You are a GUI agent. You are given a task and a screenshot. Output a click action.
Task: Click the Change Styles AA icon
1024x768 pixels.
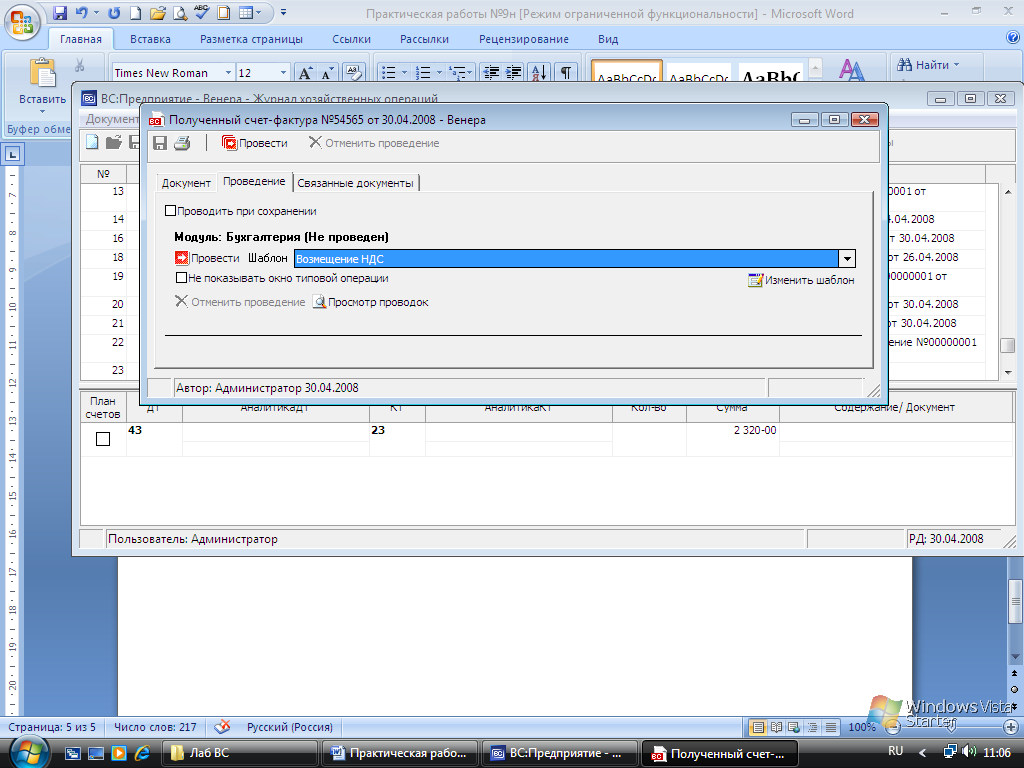point(852,71)
